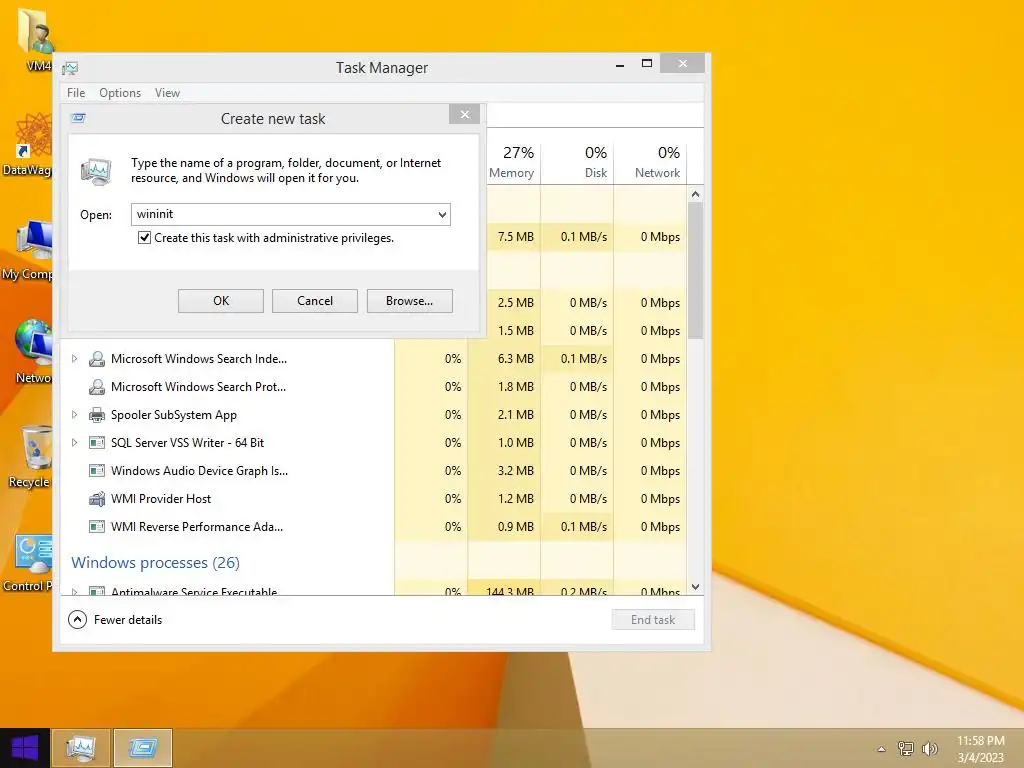Open the File menu

click(x=76, y=93)
